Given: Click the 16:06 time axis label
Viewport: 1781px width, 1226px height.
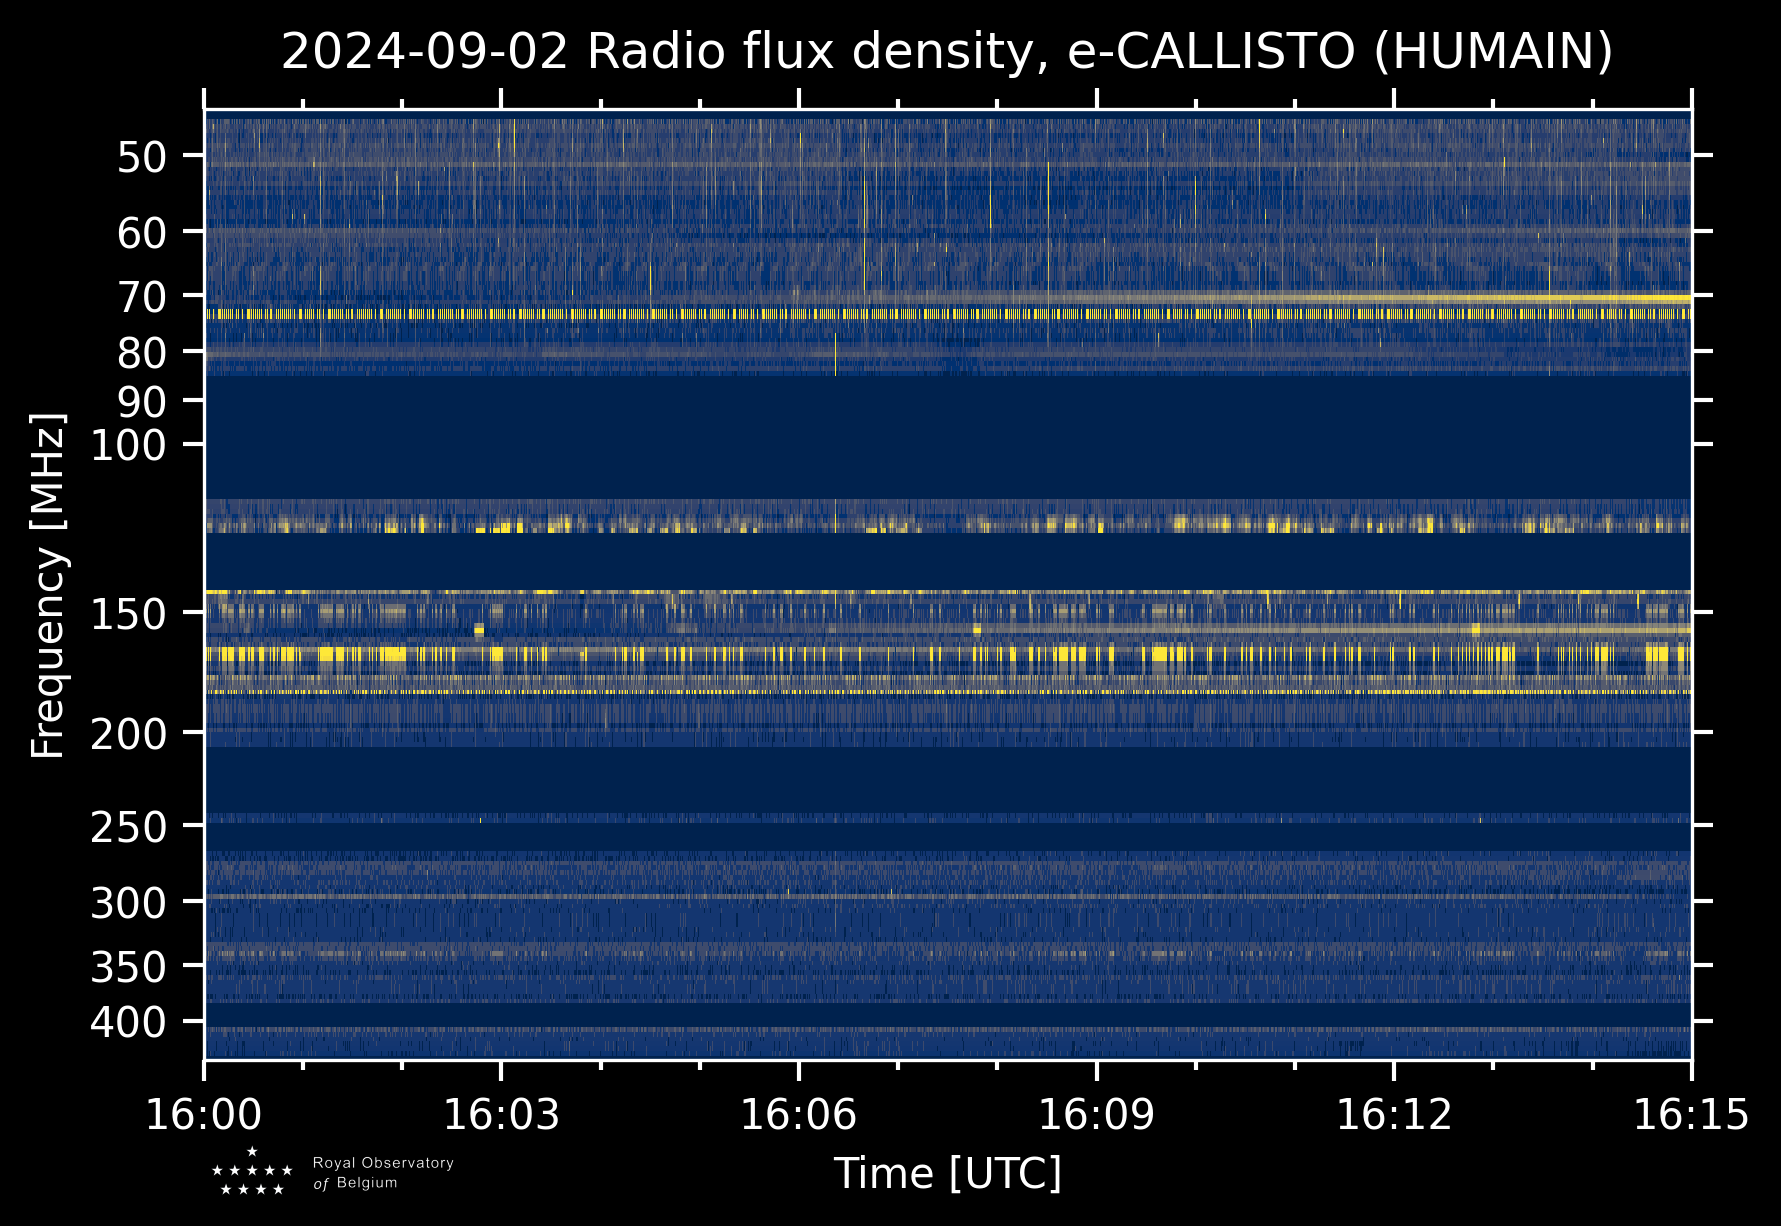Looking at the screenshot, I should tap(798, 1114).
